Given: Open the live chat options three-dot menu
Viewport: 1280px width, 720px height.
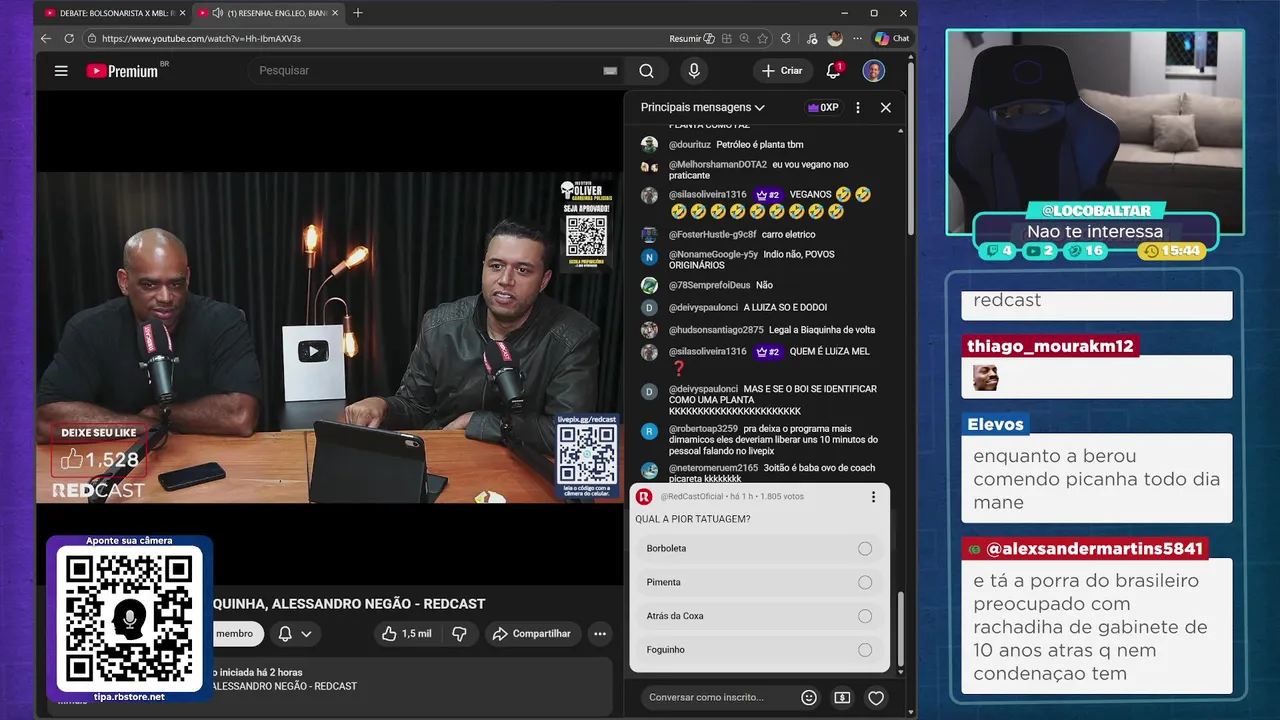Looking at the screenshot, I should pyautogui.click(x=857, y=107).
